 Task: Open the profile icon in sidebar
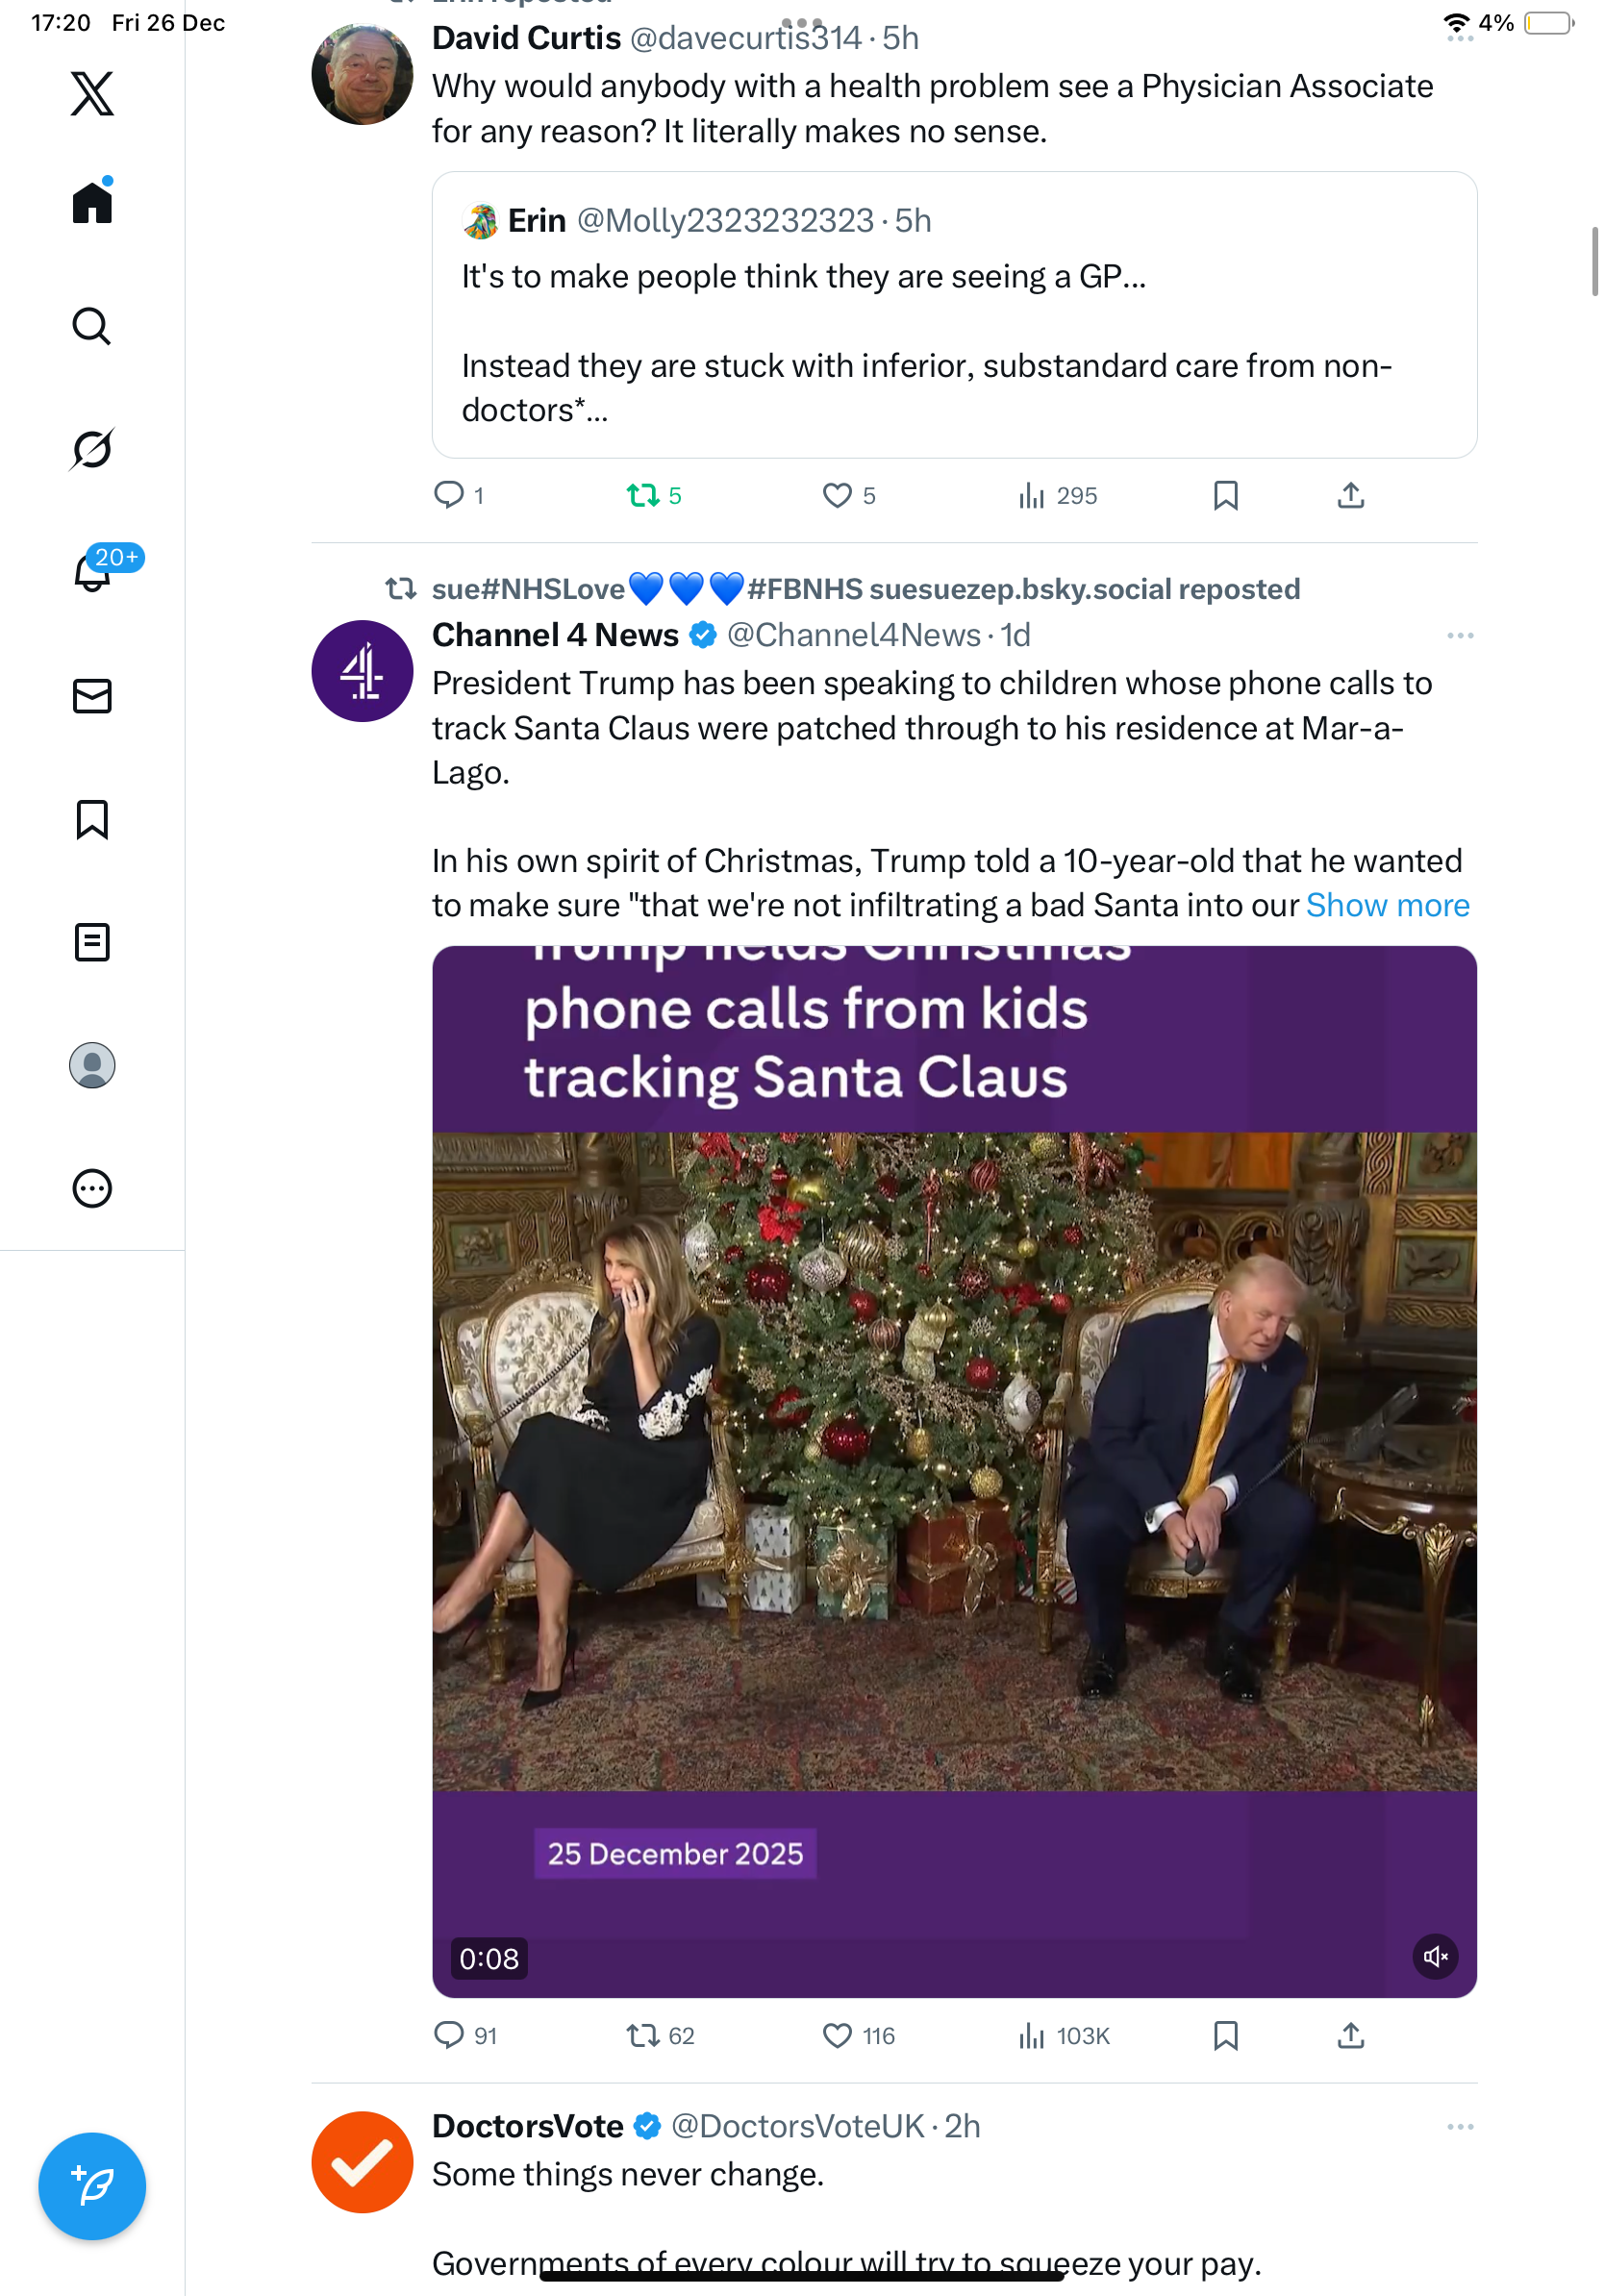pos(92,1065)
